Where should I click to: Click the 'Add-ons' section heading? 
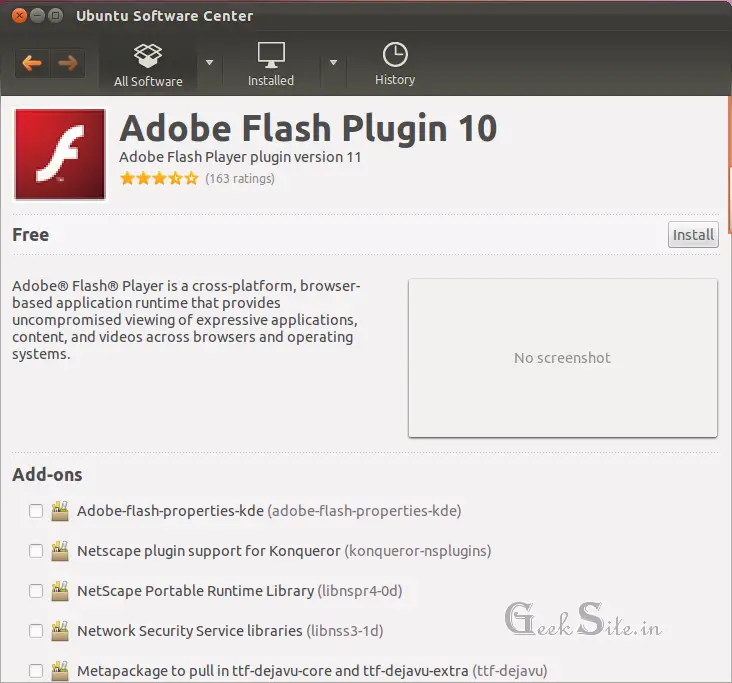click(47, 475)
